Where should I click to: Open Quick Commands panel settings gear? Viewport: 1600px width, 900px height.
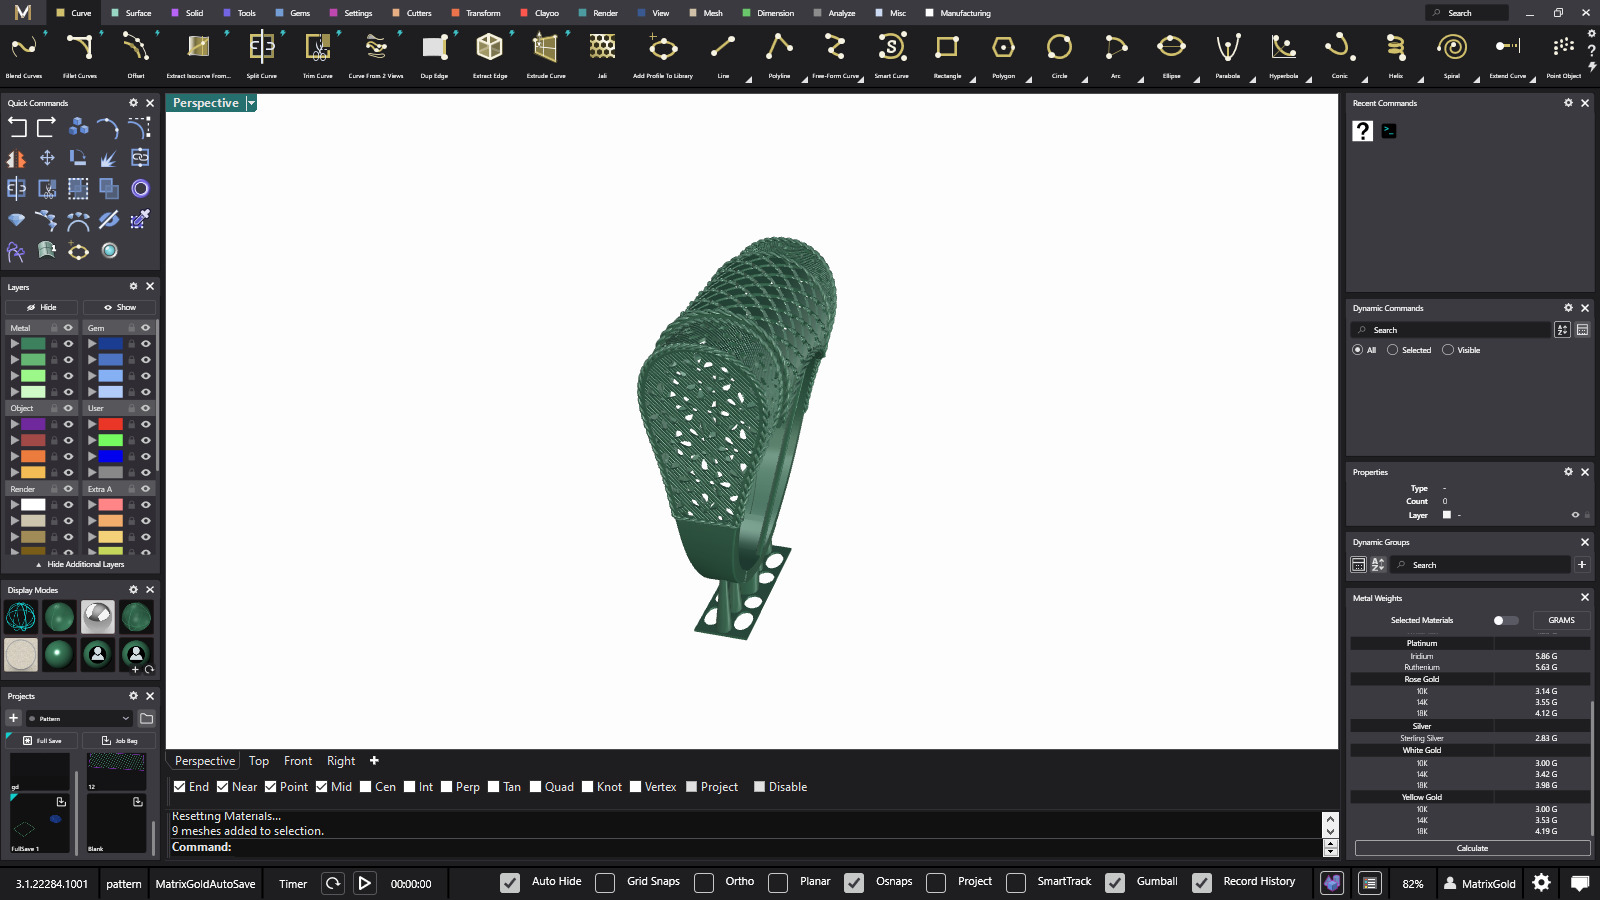click(x=133, y=103)
